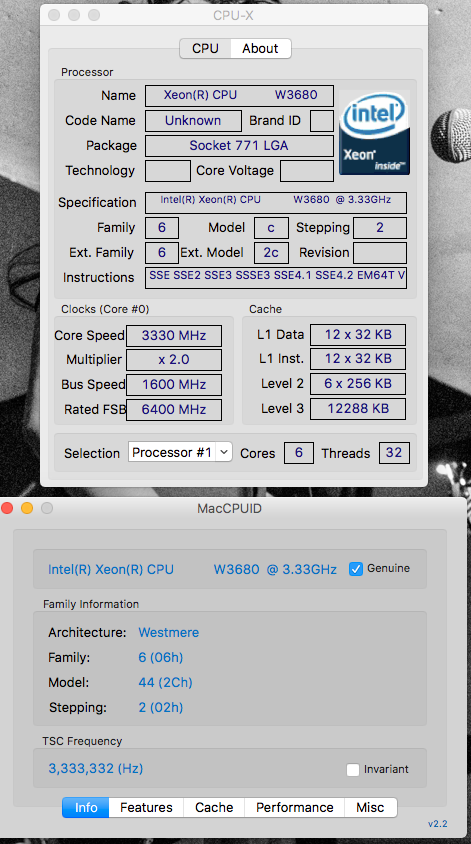Switch to the Features tab

click(x=146, y=807)
